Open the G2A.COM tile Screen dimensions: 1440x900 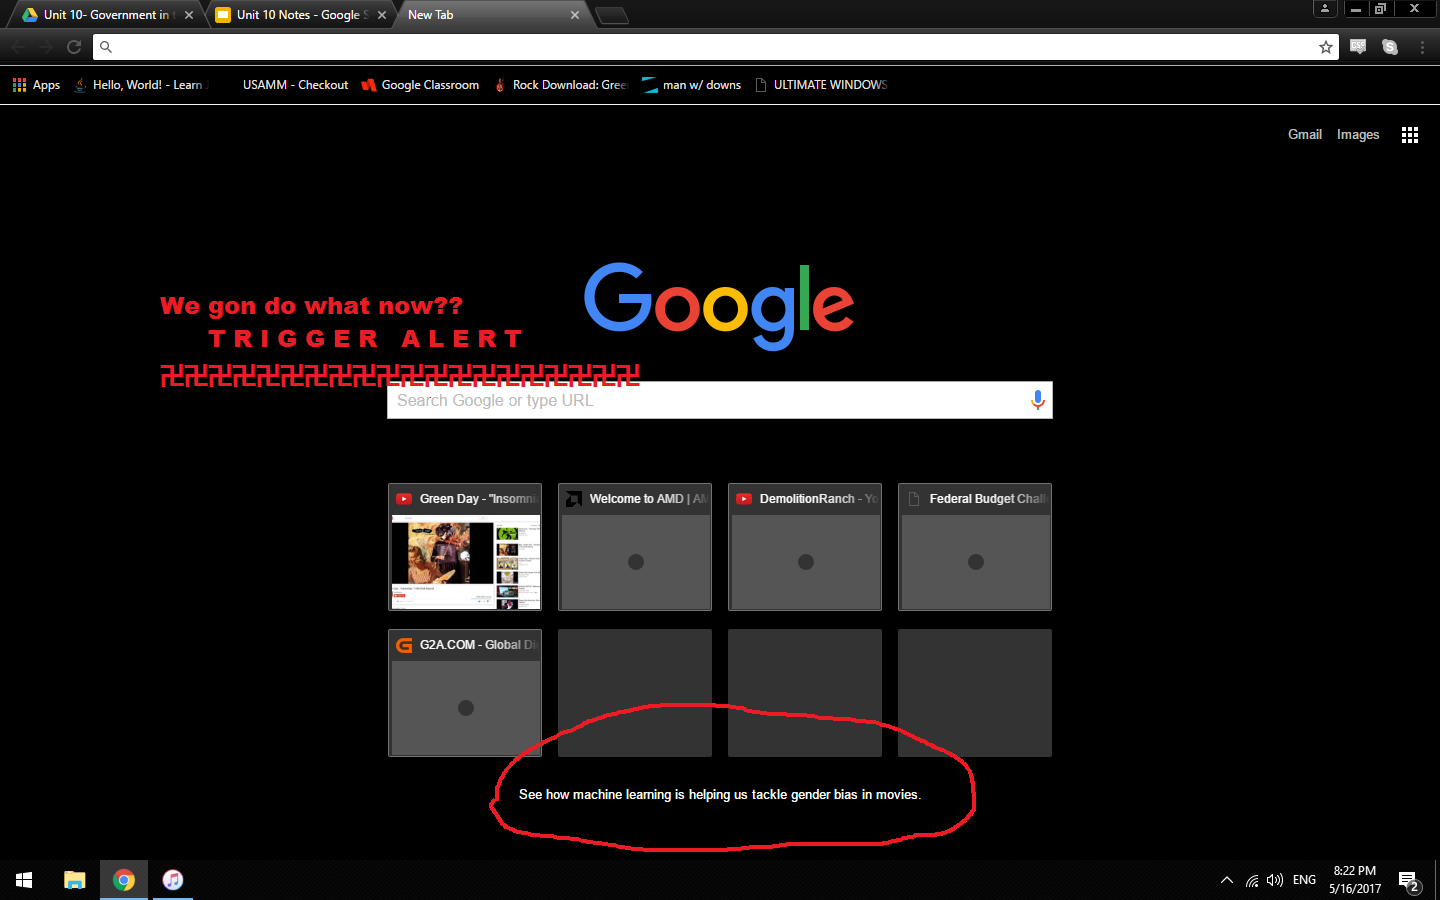465,693
